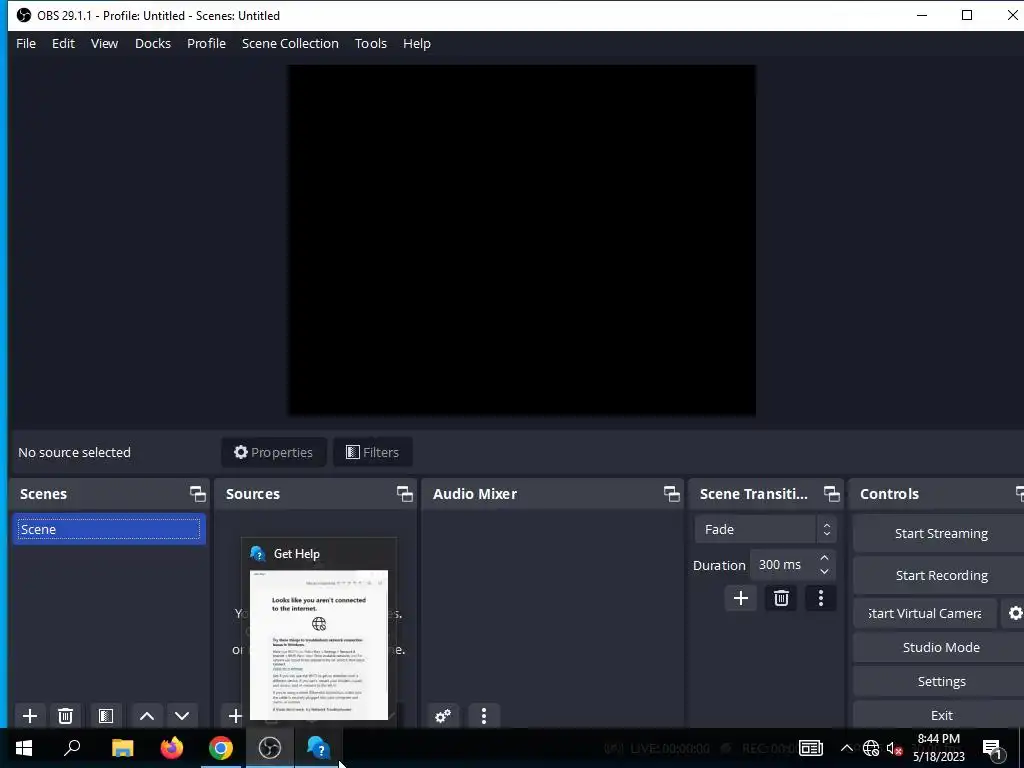Open the Scene Collection menu

290,44
